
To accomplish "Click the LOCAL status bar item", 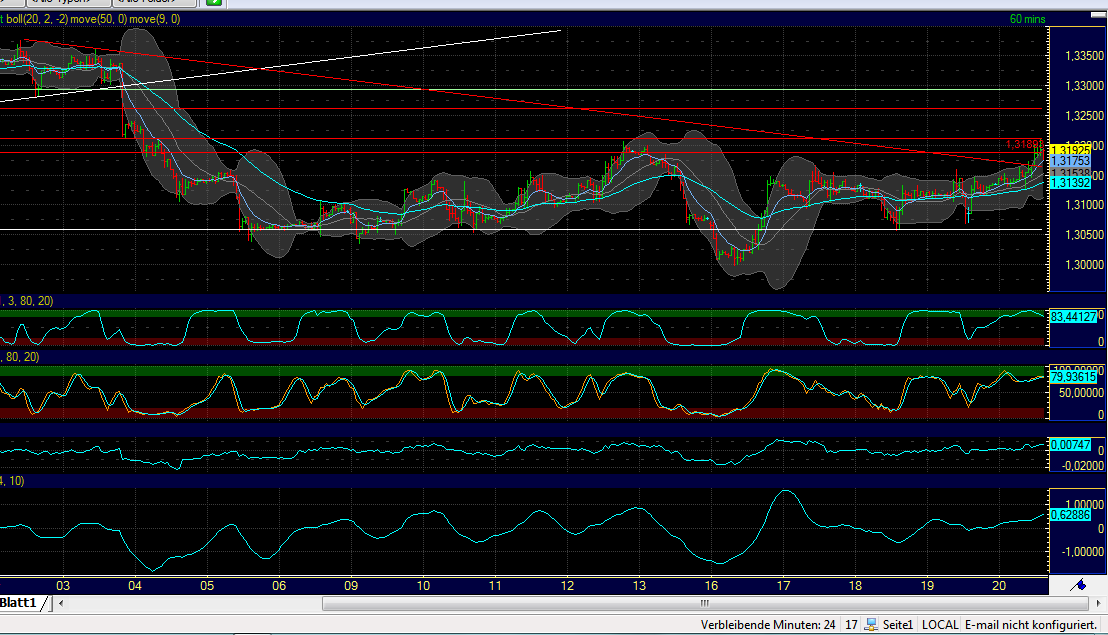I will [940, 624].
